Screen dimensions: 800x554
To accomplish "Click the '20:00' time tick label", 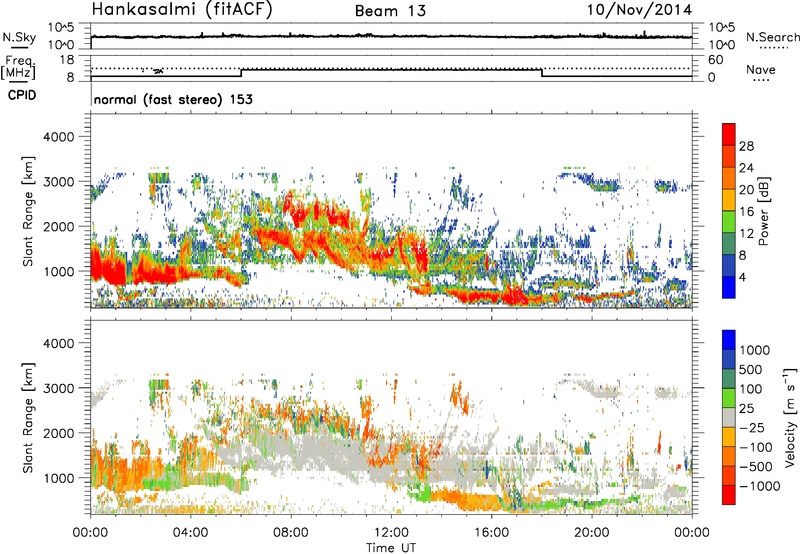I will [x=592, y=533].
